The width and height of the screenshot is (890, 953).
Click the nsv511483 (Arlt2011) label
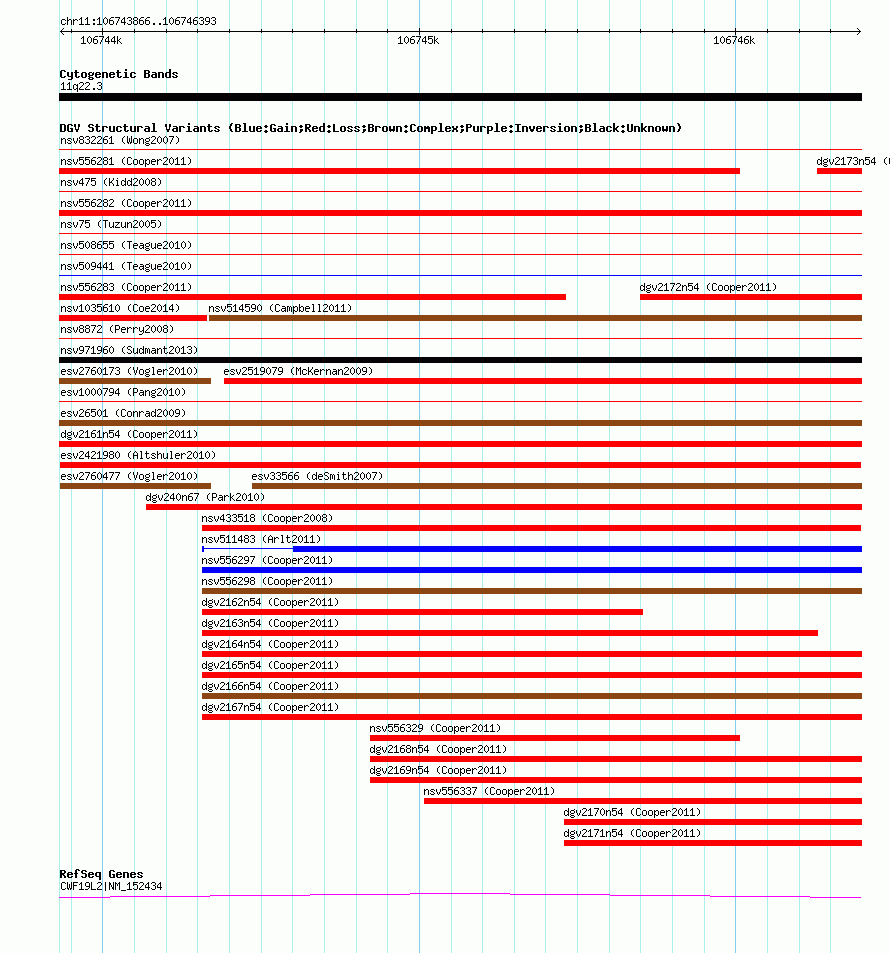tap(261, 539)
